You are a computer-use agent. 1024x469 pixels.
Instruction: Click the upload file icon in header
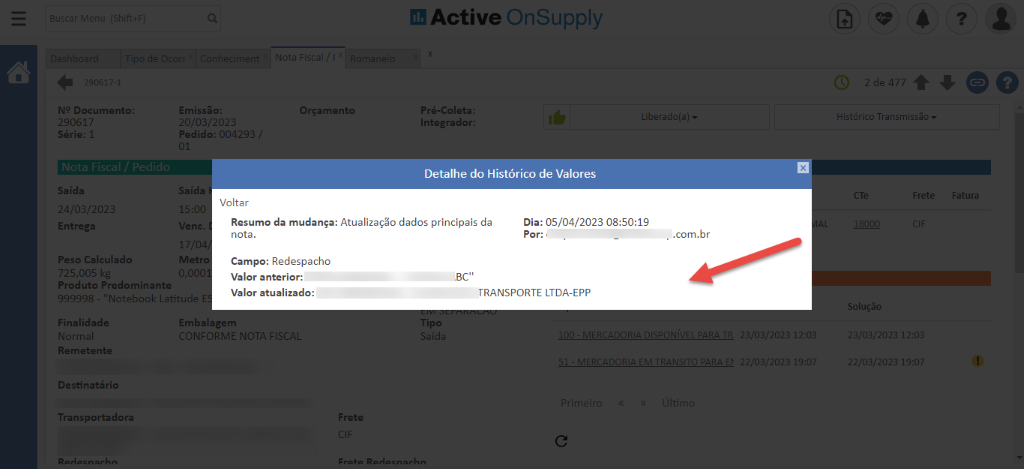[x=845, y=18]
